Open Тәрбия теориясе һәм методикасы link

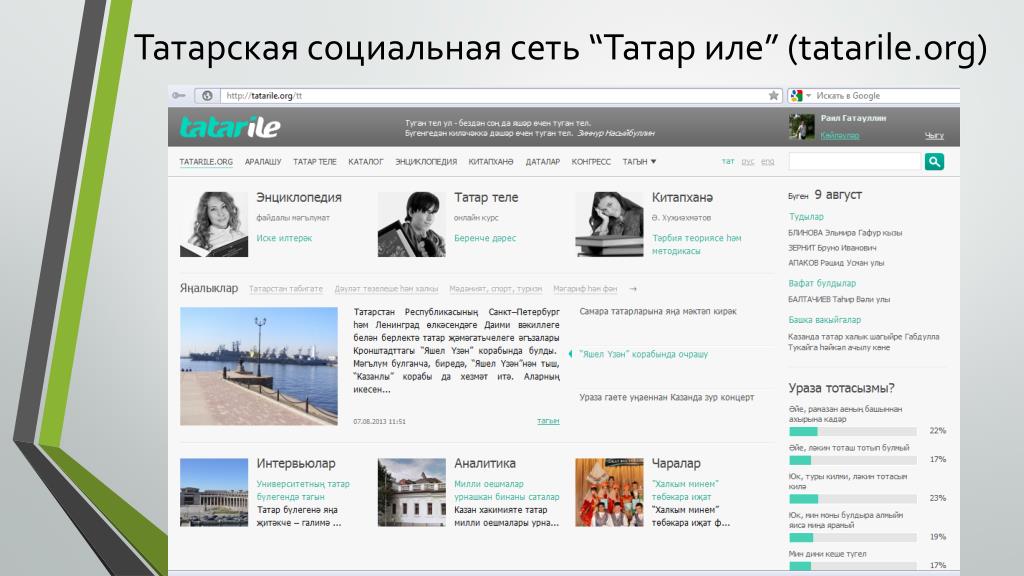point(697,244)
